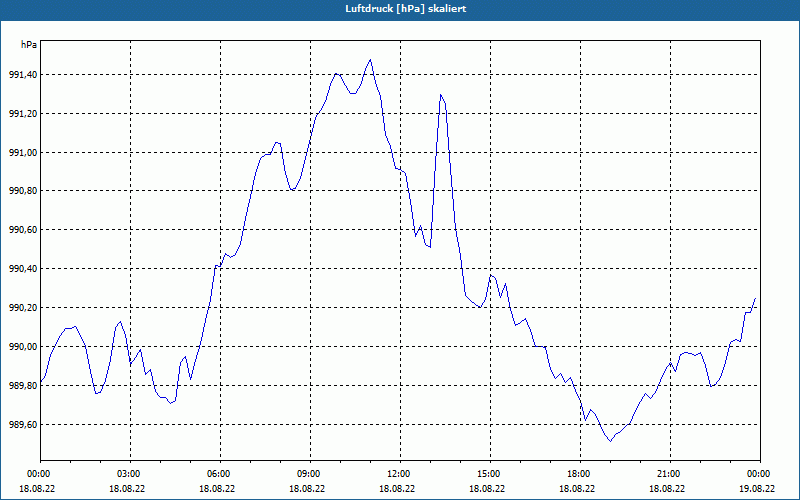Select the 991,40 y-axis label
The width and height of the screenshot is (800, 500).
click(x=23, y=74)
